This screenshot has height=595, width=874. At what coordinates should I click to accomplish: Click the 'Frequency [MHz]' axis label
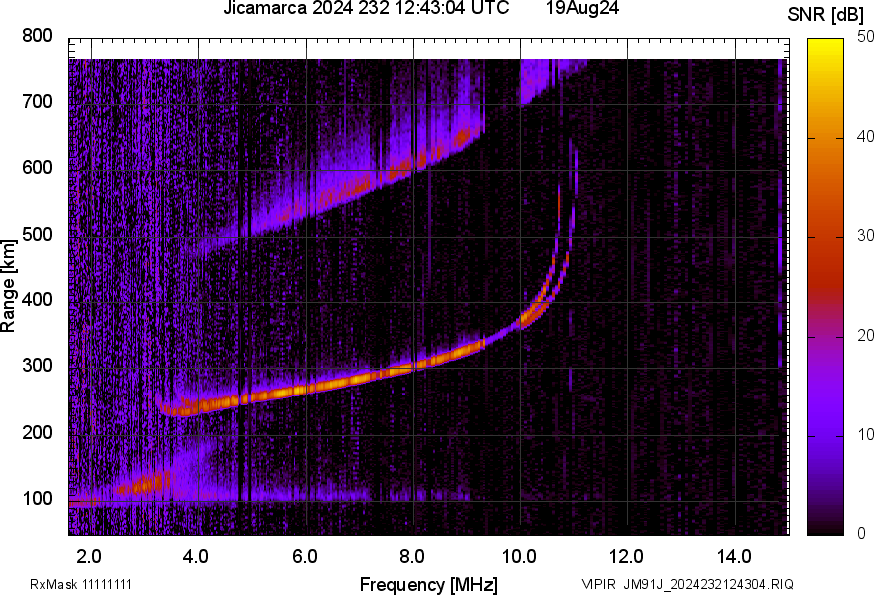(x=429, y=584)
